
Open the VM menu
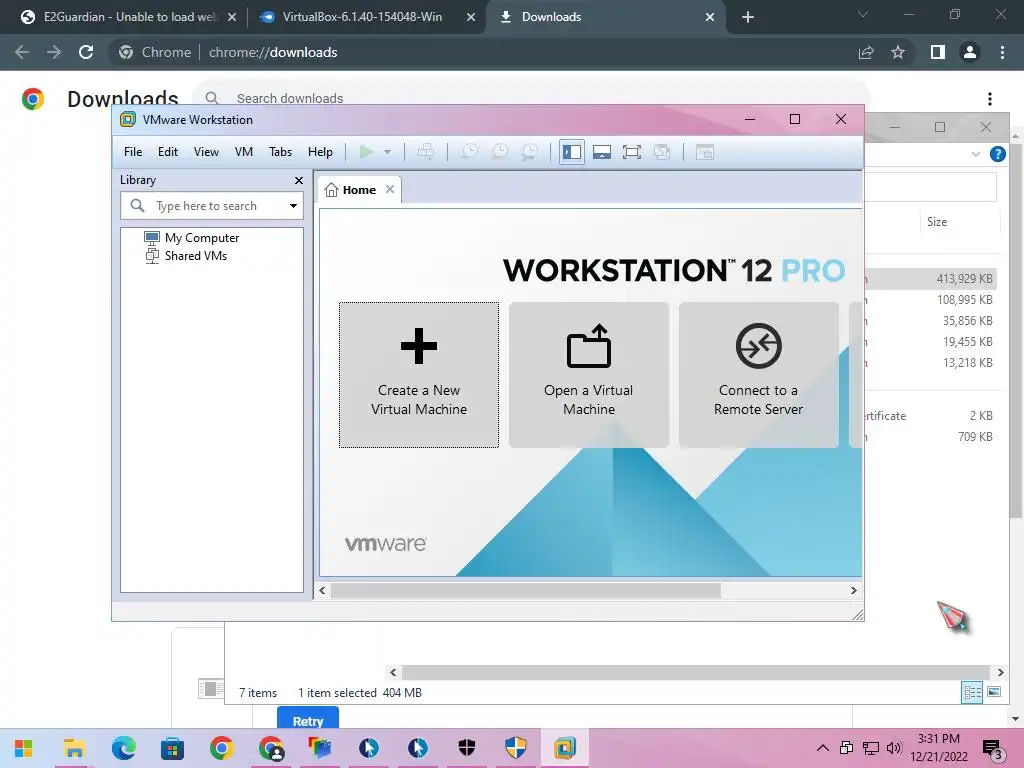[244, 152]
